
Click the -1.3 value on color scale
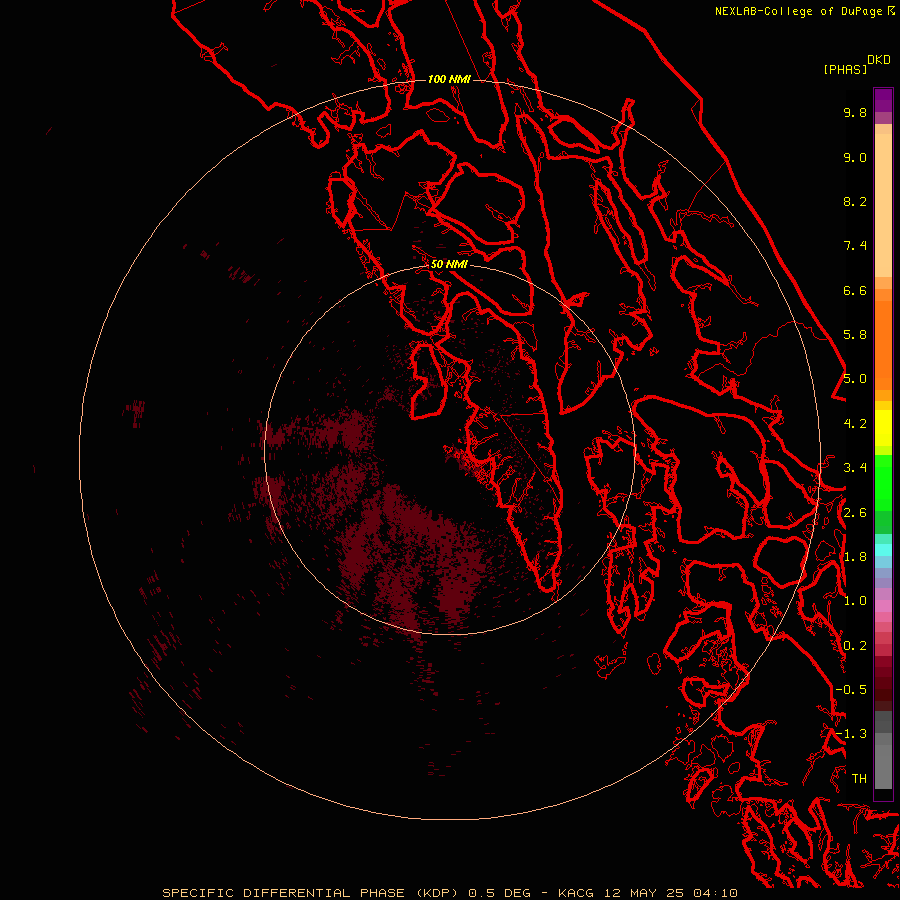851,734
